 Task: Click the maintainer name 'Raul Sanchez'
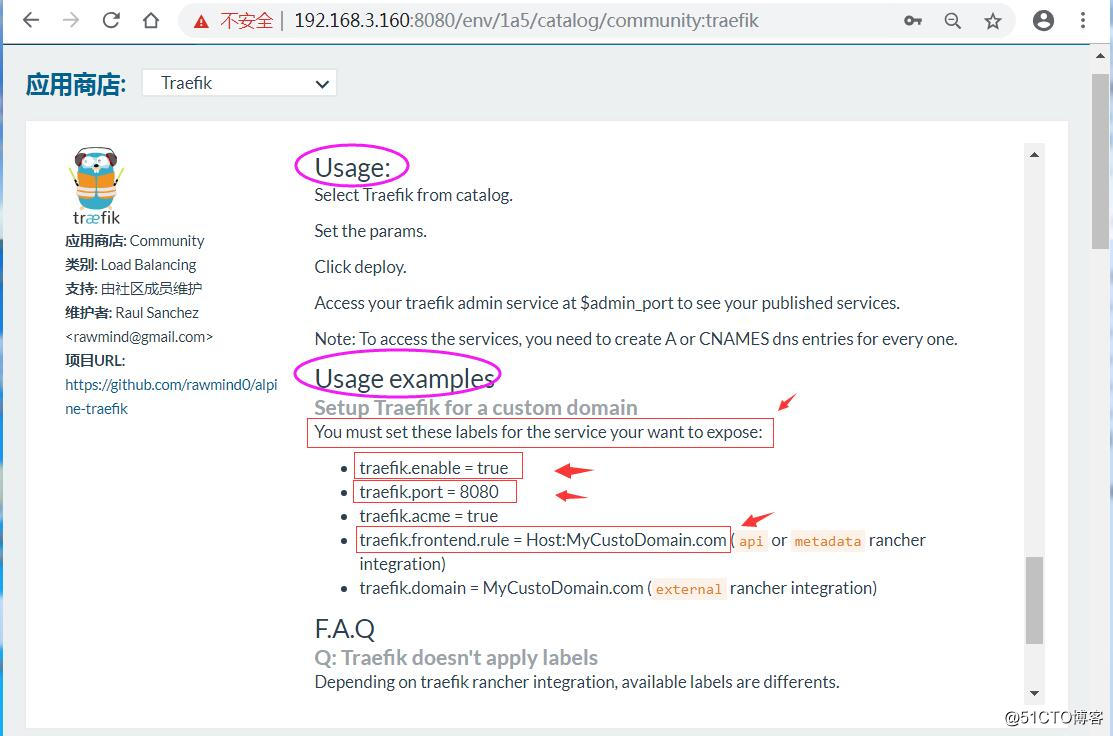[x=157, y=313]
